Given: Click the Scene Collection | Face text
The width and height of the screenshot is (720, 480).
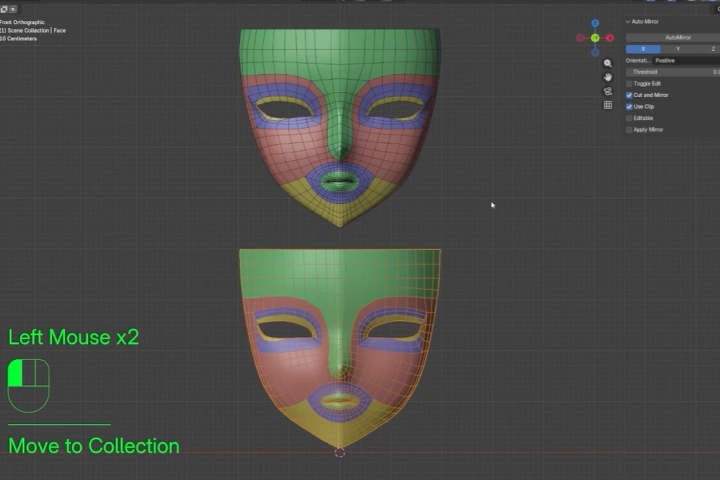Looking at the screenshot, I should coord(37,30).
